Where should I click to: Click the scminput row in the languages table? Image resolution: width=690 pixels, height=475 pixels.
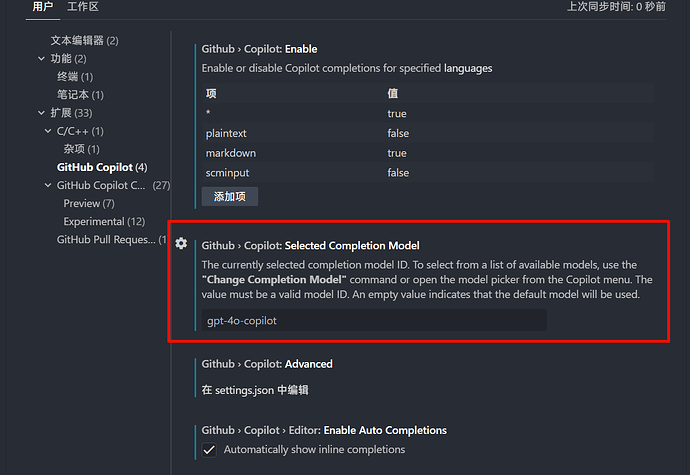pyautogui.click(x=427, y=173)
